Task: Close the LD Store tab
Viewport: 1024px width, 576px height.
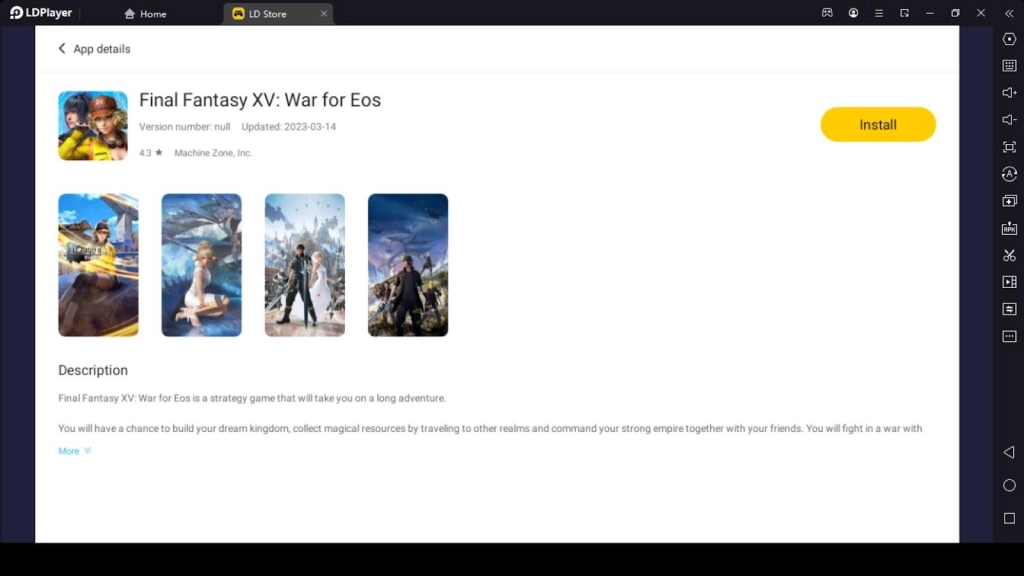Action: (x=323, y=14)
